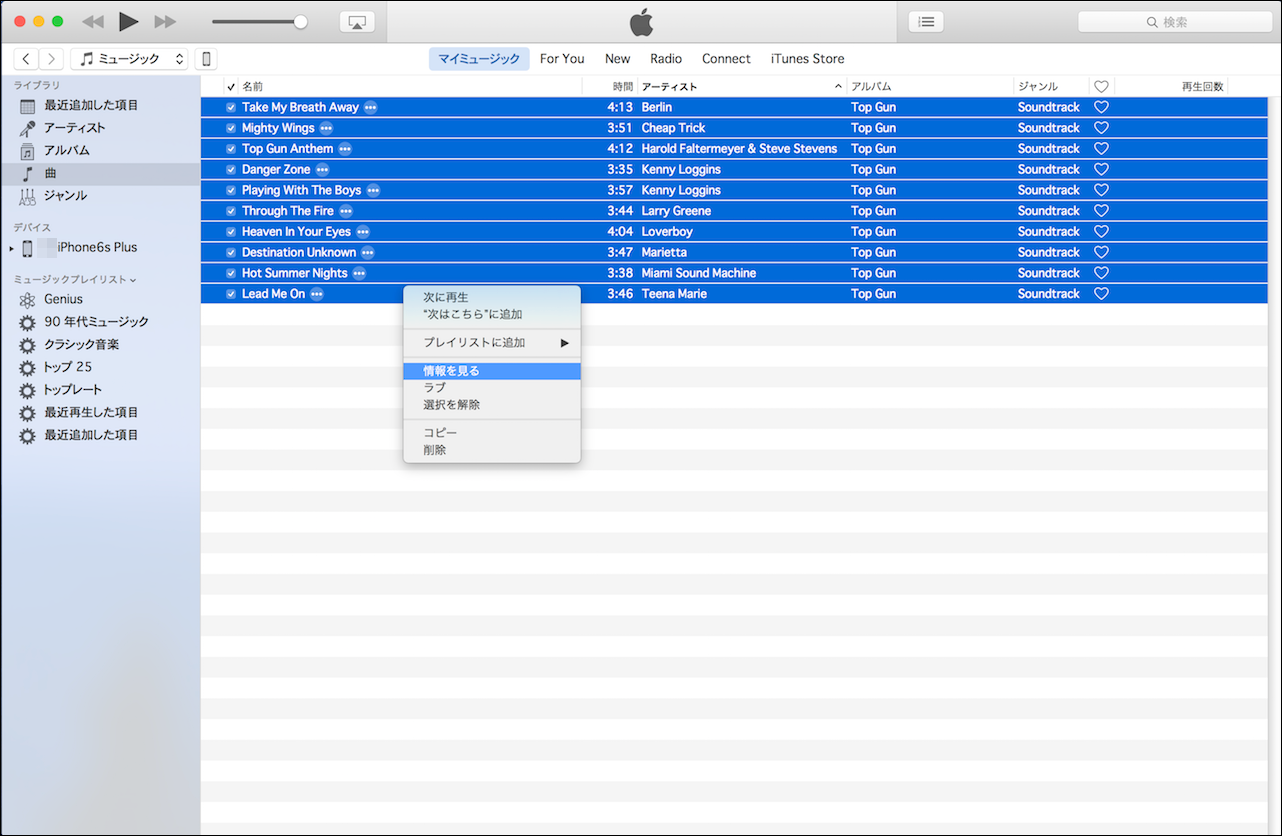Click the more options dots for Lead Me On
The width and height of the screenshot is (1282, 836).
[x=317, y=294]
